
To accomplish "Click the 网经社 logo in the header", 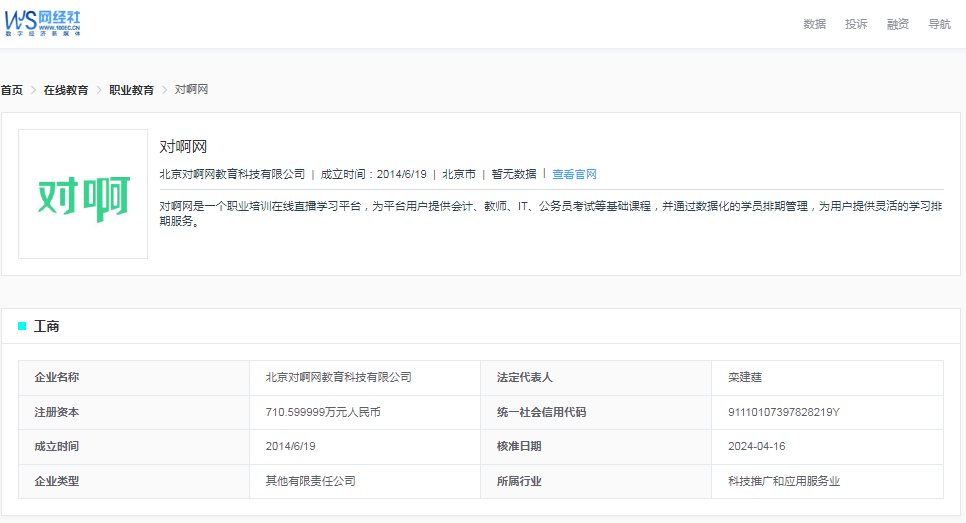I will click(42, 23).
